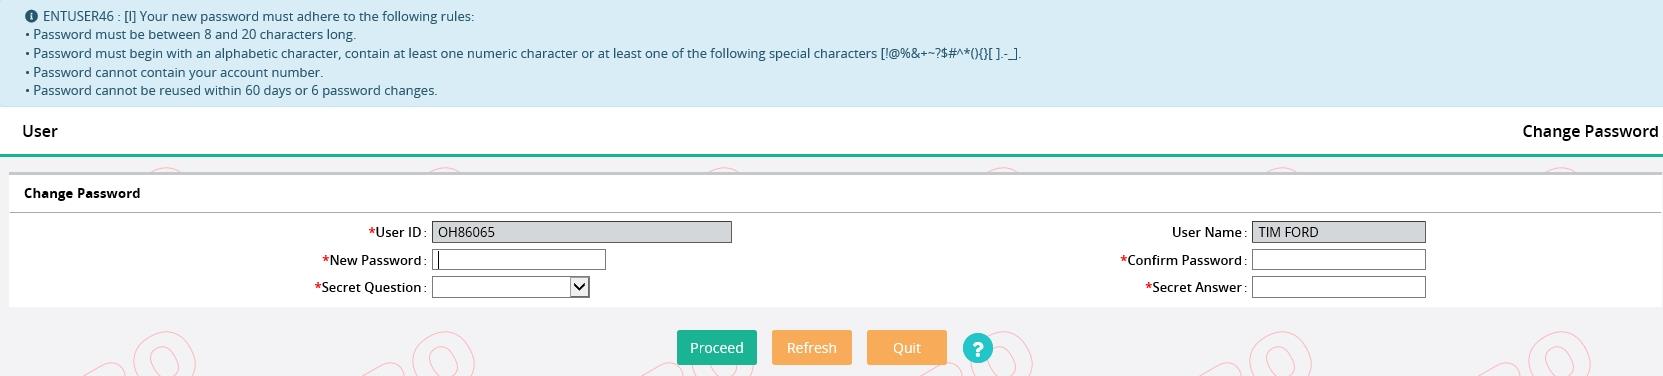Click the info icon beside ENTUSER46 message
The image size is (1663, 376).
pyautogui.click(x=31, y=16)
